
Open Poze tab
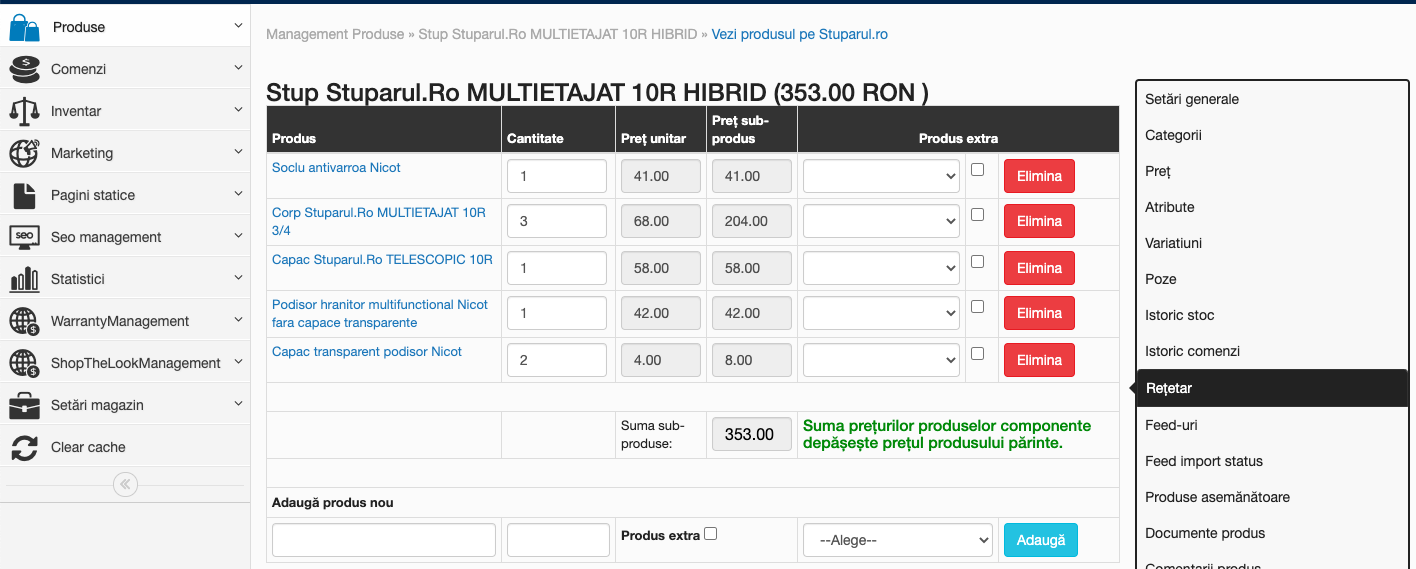click(x=1161, y=279)
